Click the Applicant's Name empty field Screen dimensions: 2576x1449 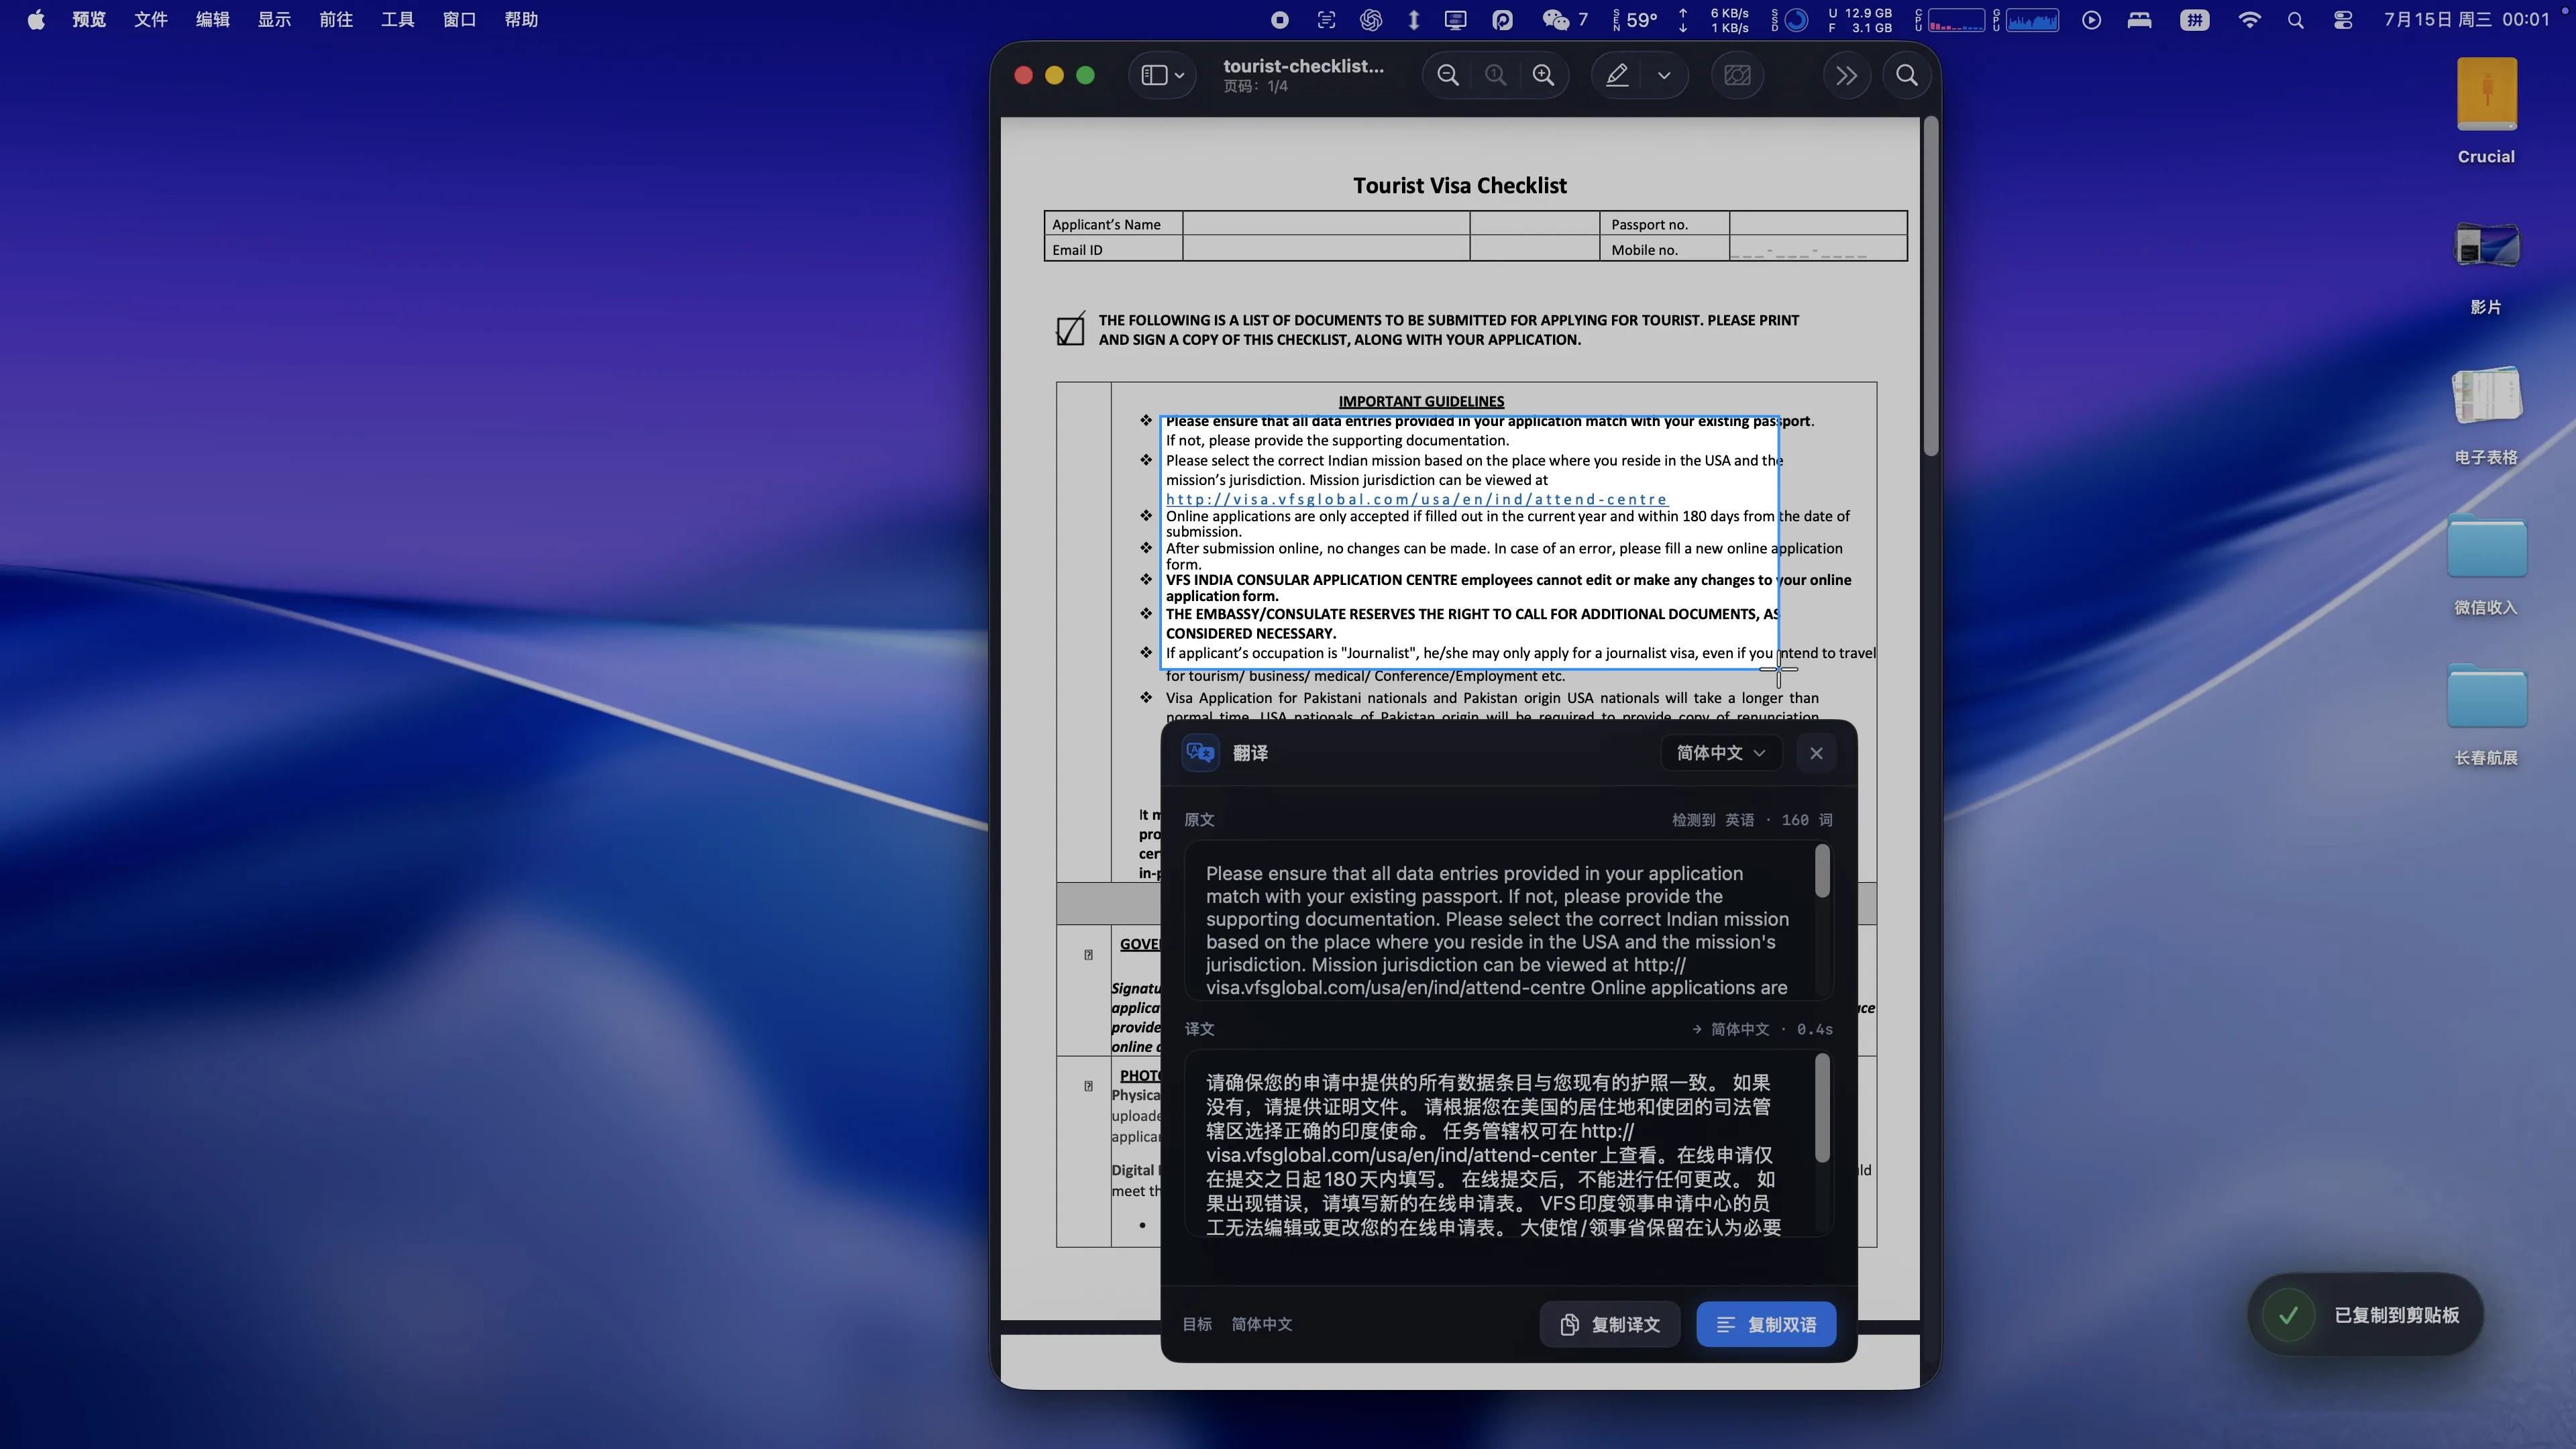pyautogui.click(x=1326, y=223)
